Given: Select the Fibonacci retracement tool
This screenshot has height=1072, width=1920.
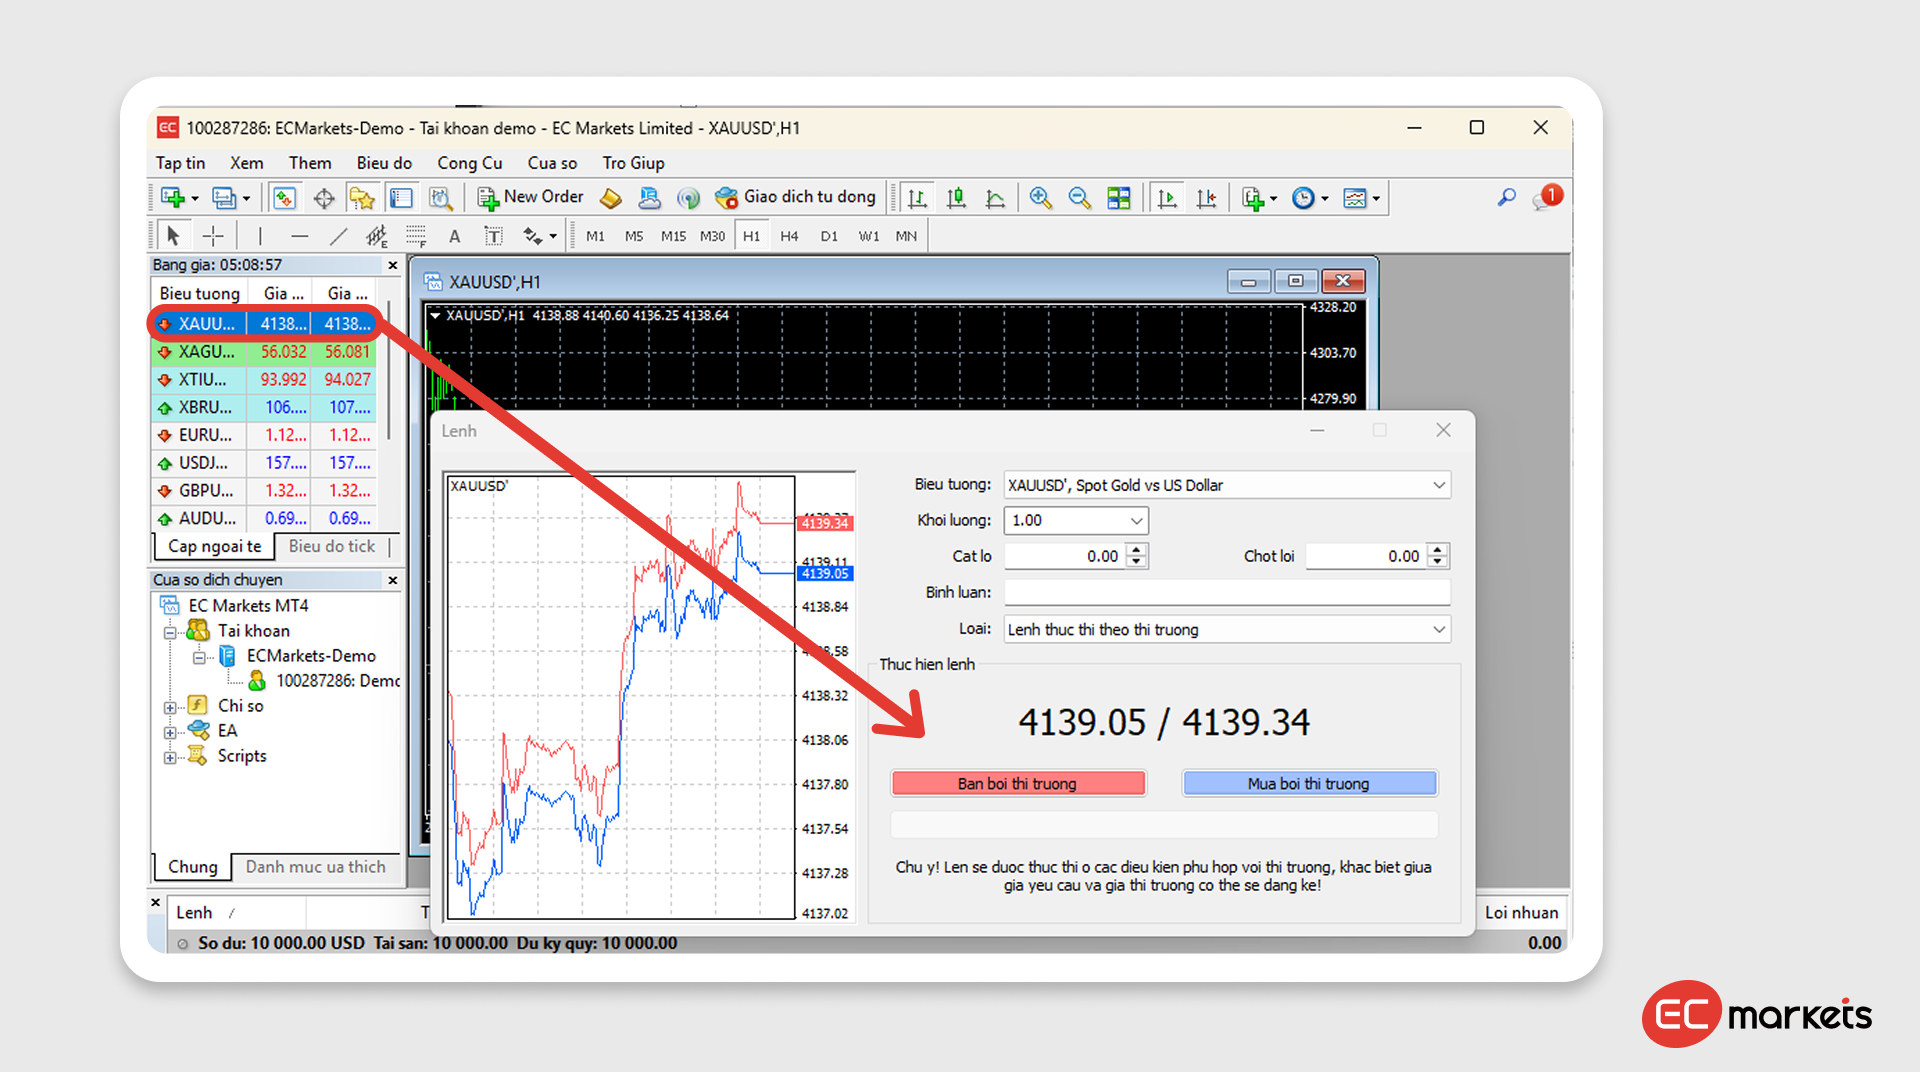Looking at the screenshot, I should pos(416,236).
